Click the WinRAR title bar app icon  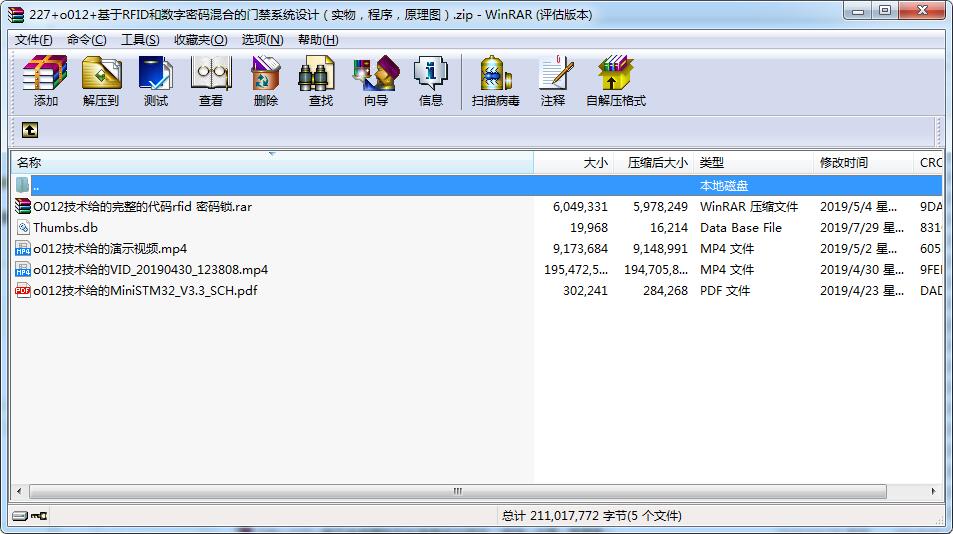pos(16,14)
